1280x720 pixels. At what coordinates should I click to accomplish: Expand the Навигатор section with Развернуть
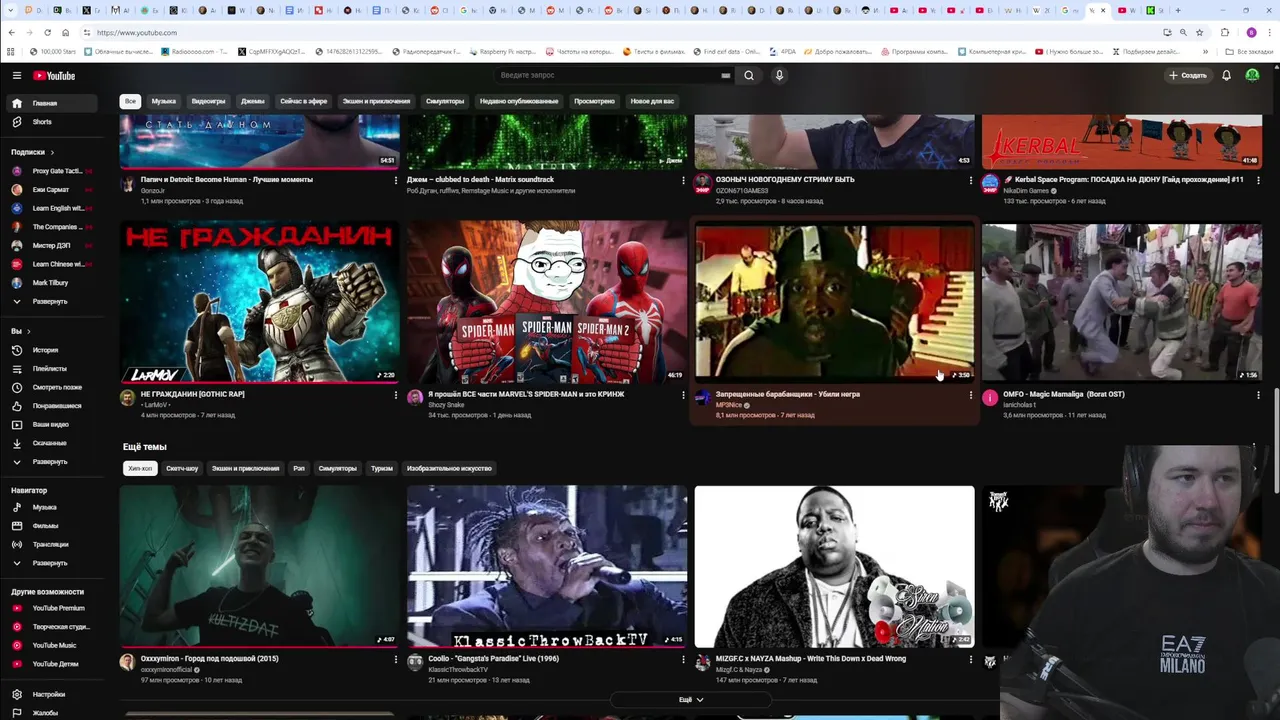pyautogui.click(x=49, y=563)
